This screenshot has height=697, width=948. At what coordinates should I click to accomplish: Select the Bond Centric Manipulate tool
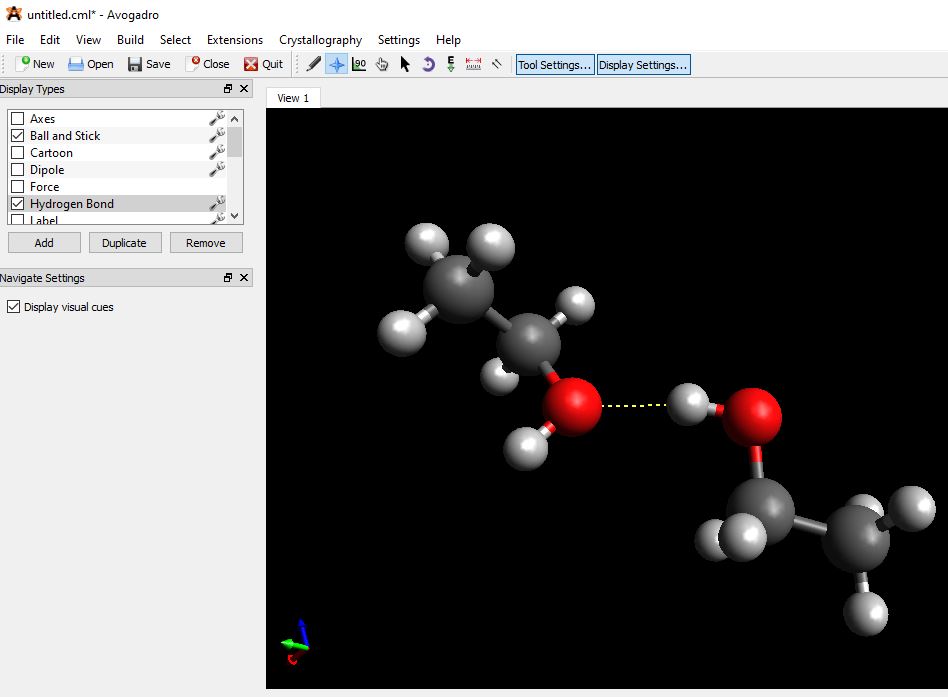click(359, 64)
